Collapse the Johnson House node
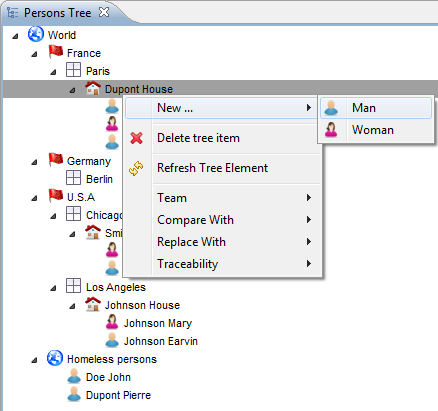Screen dimensions: 438x411 tap(72, 306)
